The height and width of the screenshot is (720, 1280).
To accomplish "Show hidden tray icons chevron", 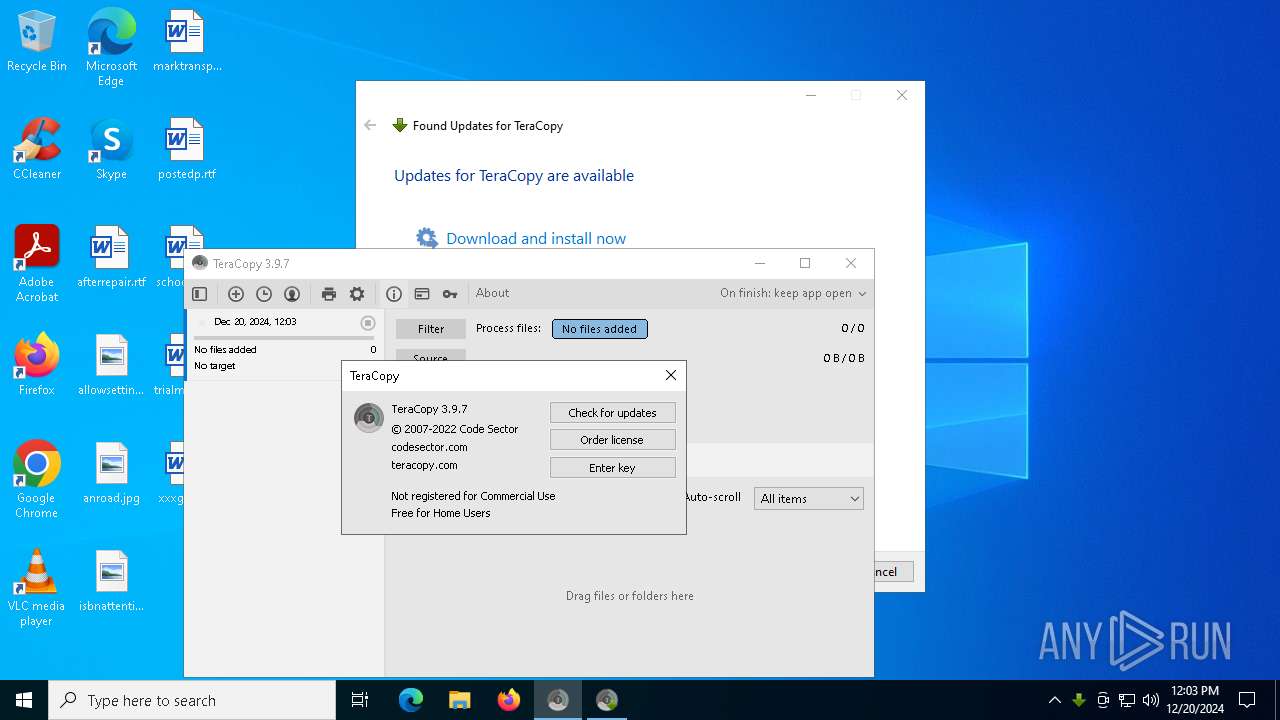I will [x=1055, y=700].
